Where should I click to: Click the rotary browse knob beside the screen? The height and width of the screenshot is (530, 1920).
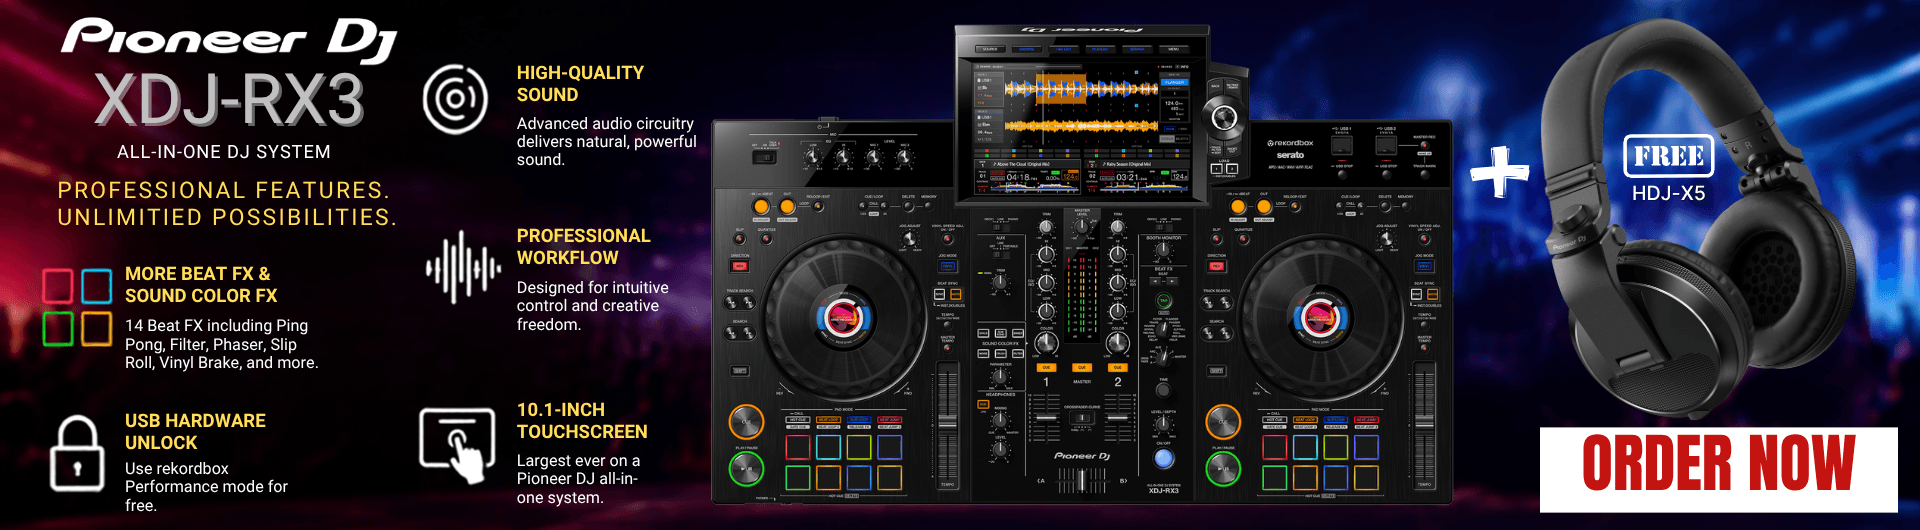1224,118
